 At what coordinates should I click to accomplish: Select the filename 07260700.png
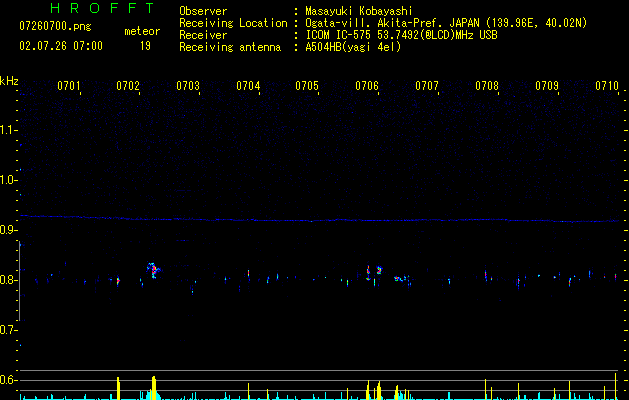coord(55,27)
